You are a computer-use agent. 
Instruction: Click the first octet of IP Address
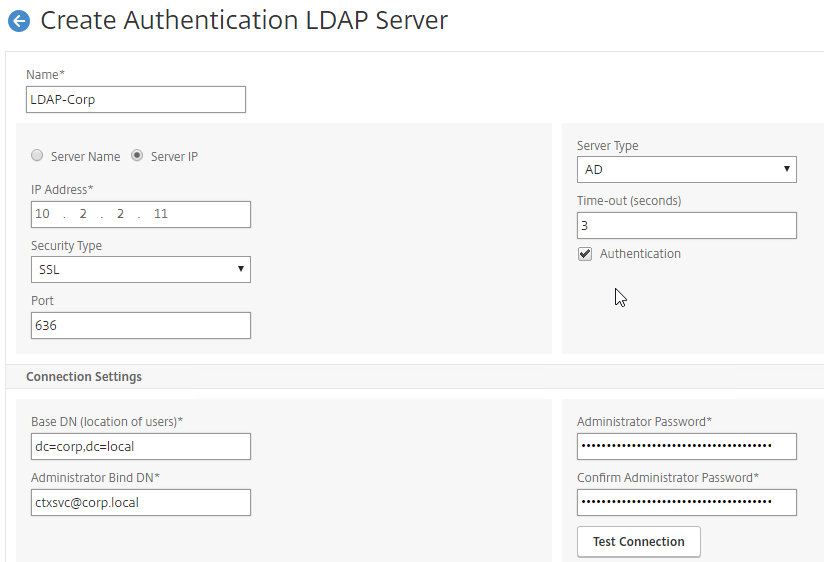(x=43, y=214)
